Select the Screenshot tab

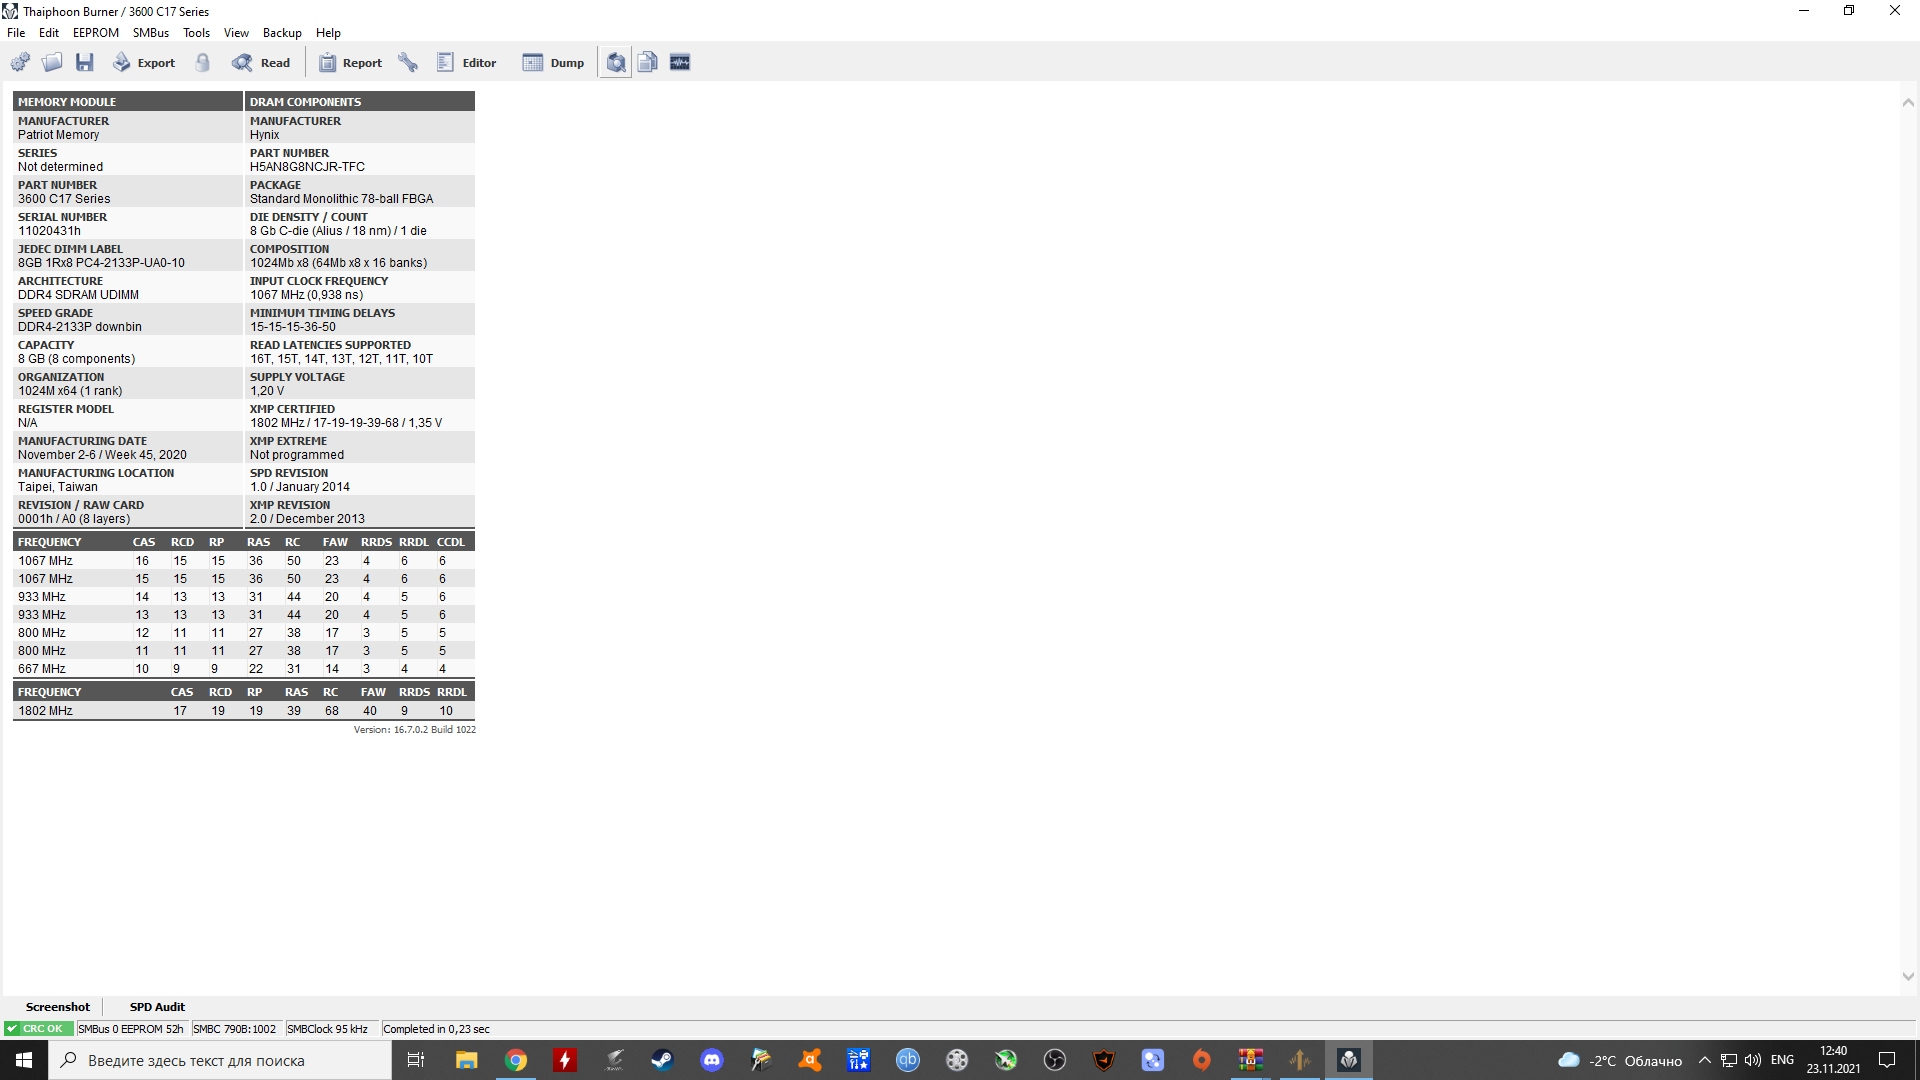pyautogui.click(x=57, y=1007)
